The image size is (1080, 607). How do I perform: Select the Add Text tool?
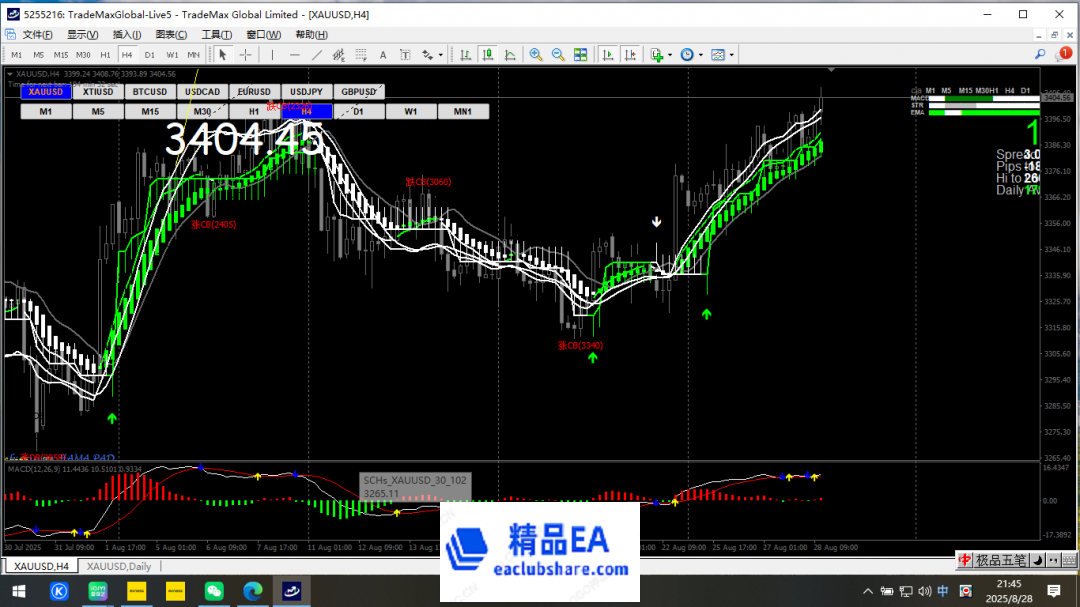(x=382, y=54)
